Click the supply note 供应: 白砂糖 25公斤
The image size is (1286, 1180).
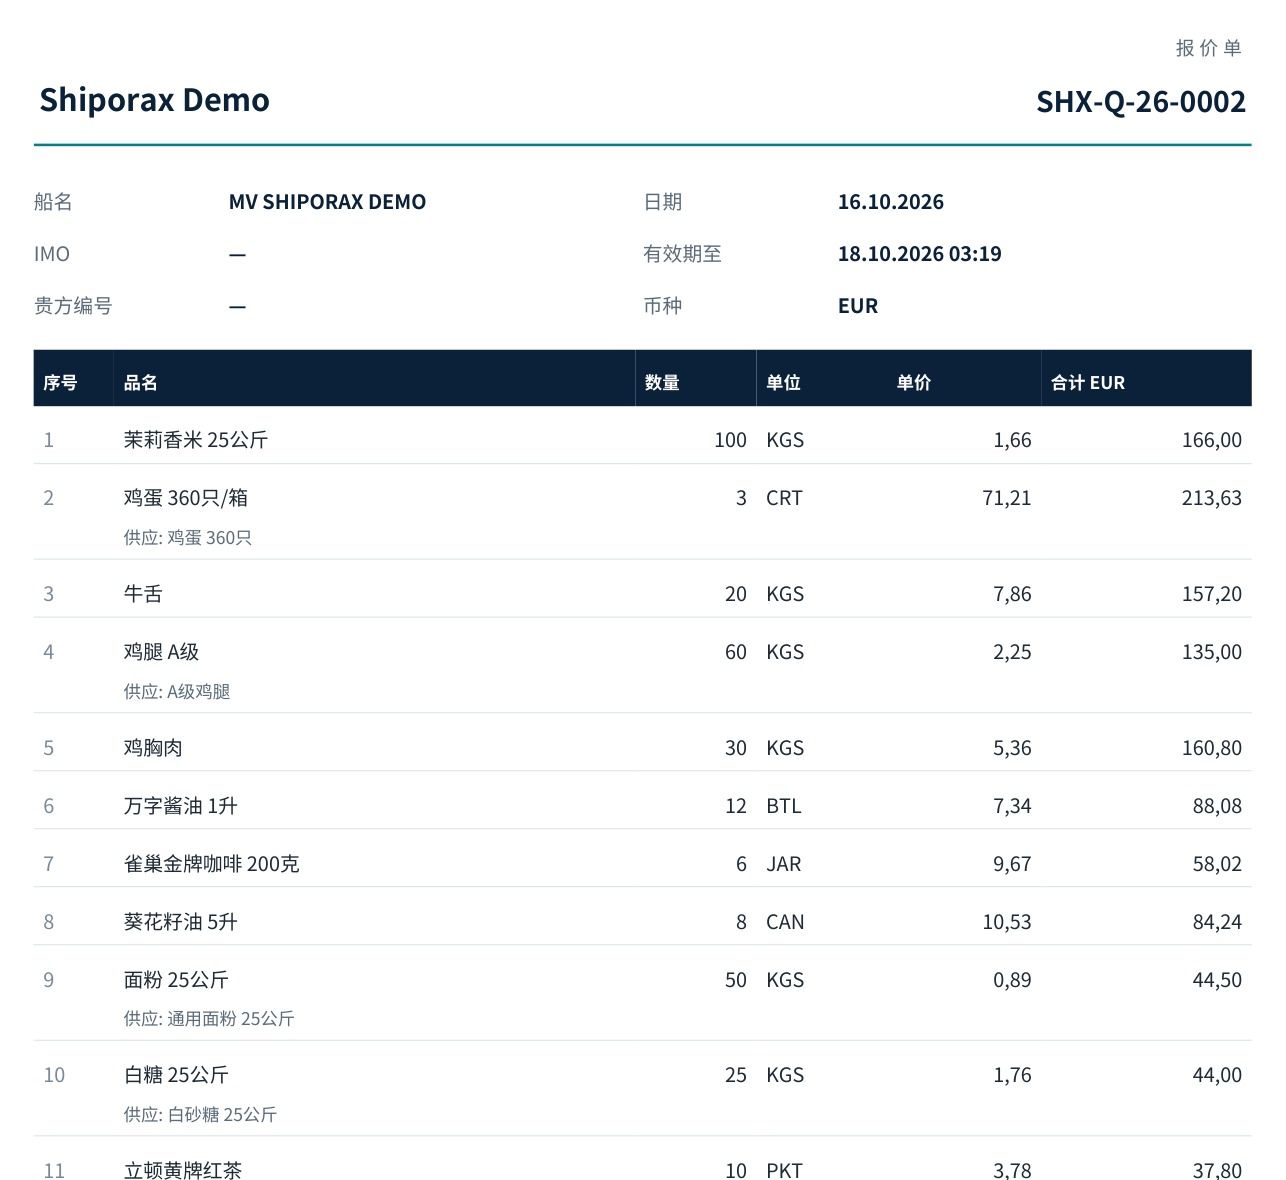[x=200, y=1115]
